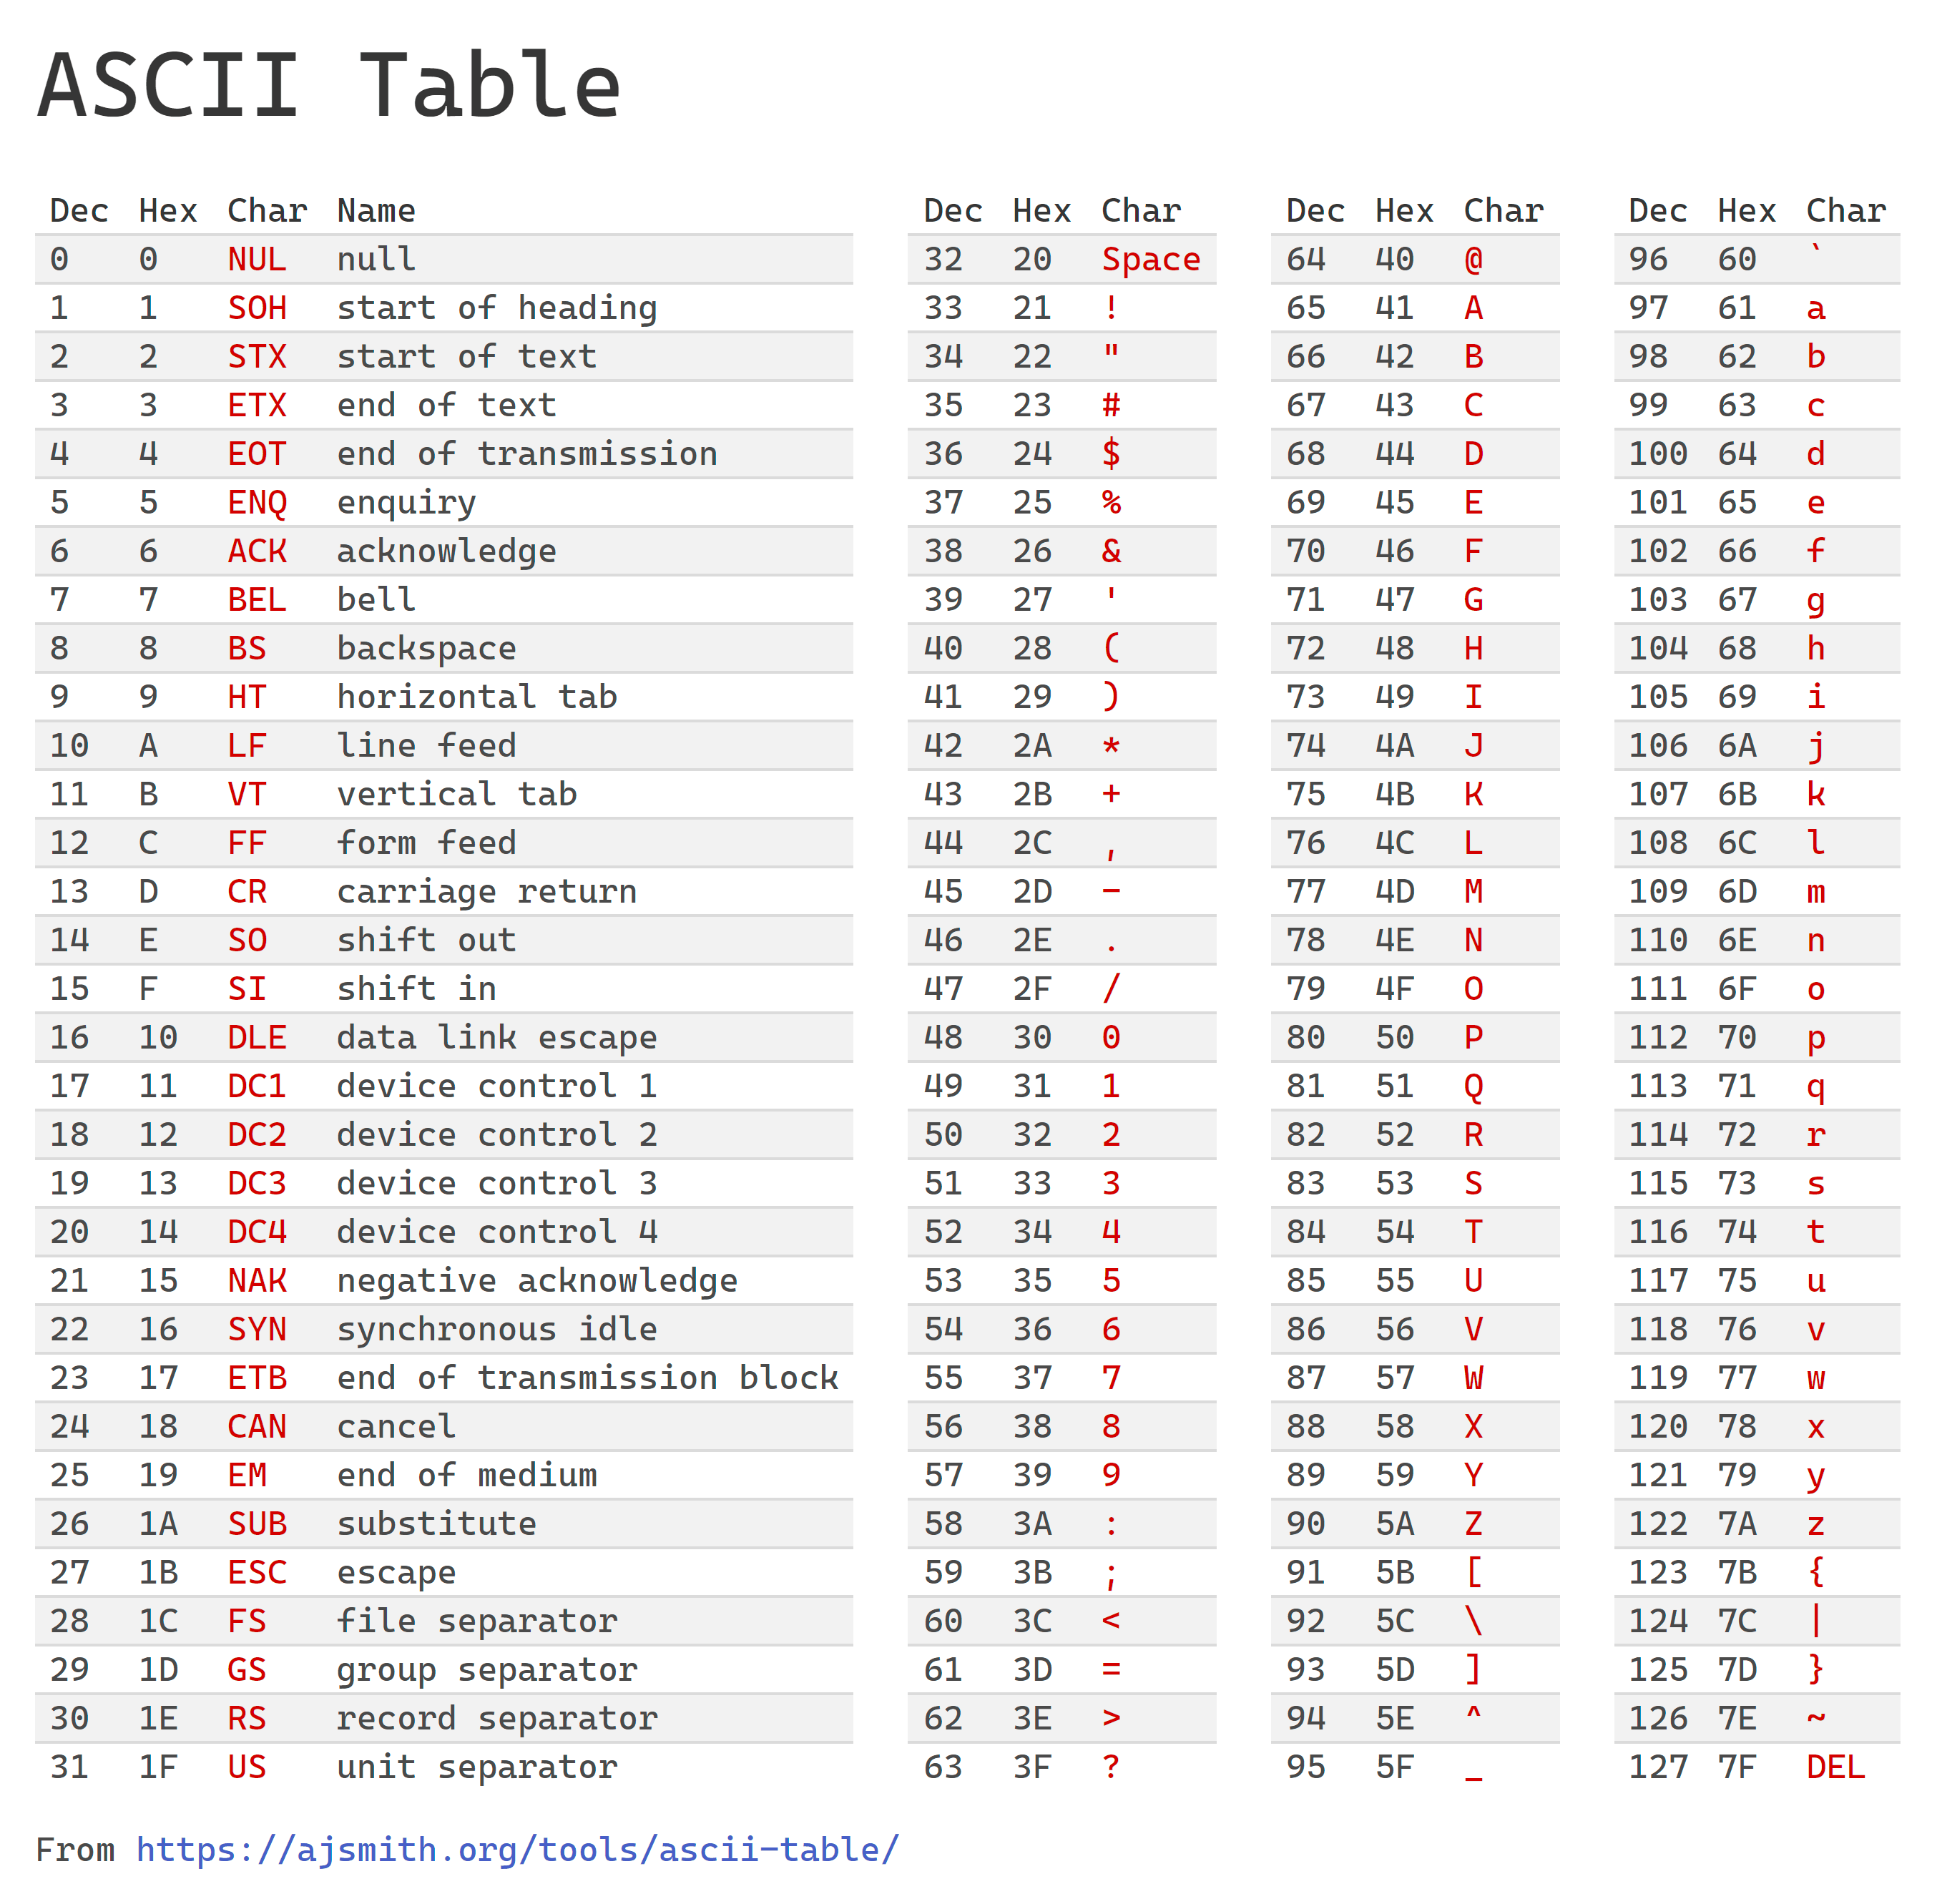Click the red percent sign character
Viewport: 1937px width, 1904px height.
coord(1110,503)
